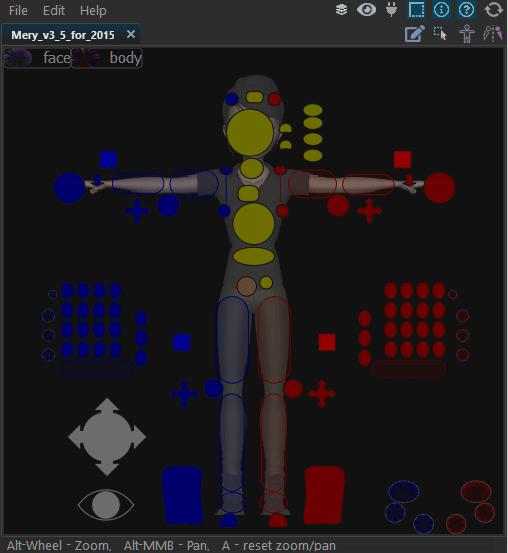The image size is (508, 553).
Task: Select the yellow small circle beside the pelvis
Action: (x=266, y=282)
